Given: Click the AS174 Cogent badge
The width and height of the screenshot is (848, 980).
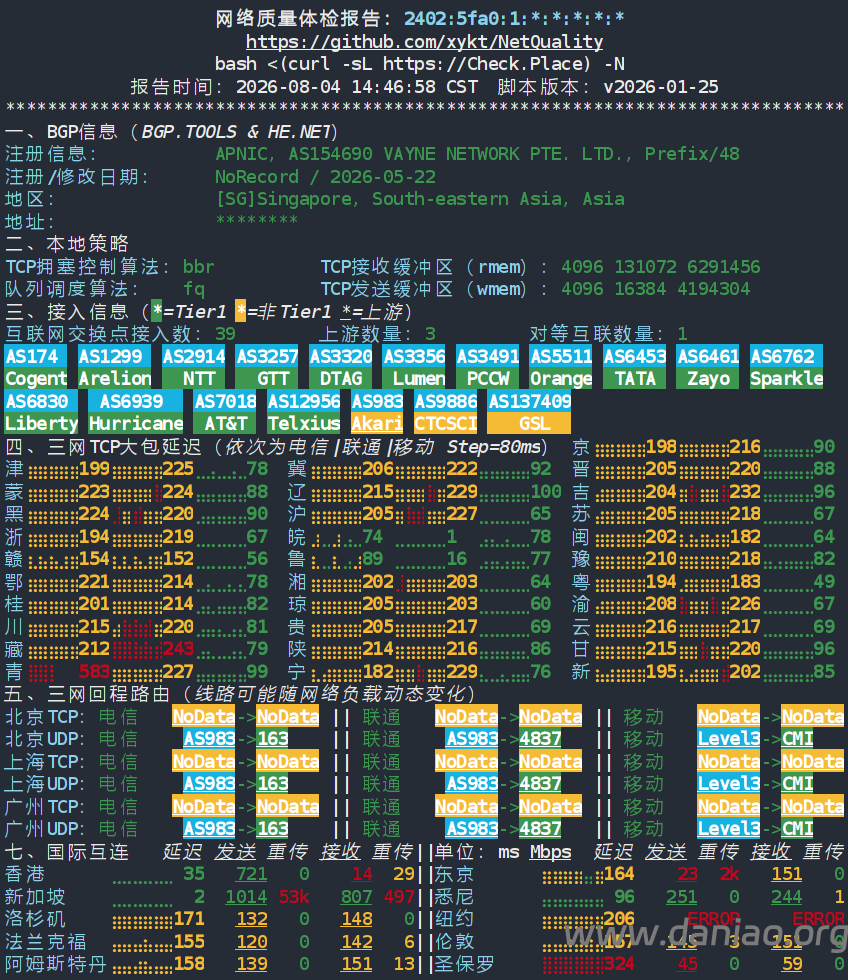Looking at the screenshot, I should (36, 367).
